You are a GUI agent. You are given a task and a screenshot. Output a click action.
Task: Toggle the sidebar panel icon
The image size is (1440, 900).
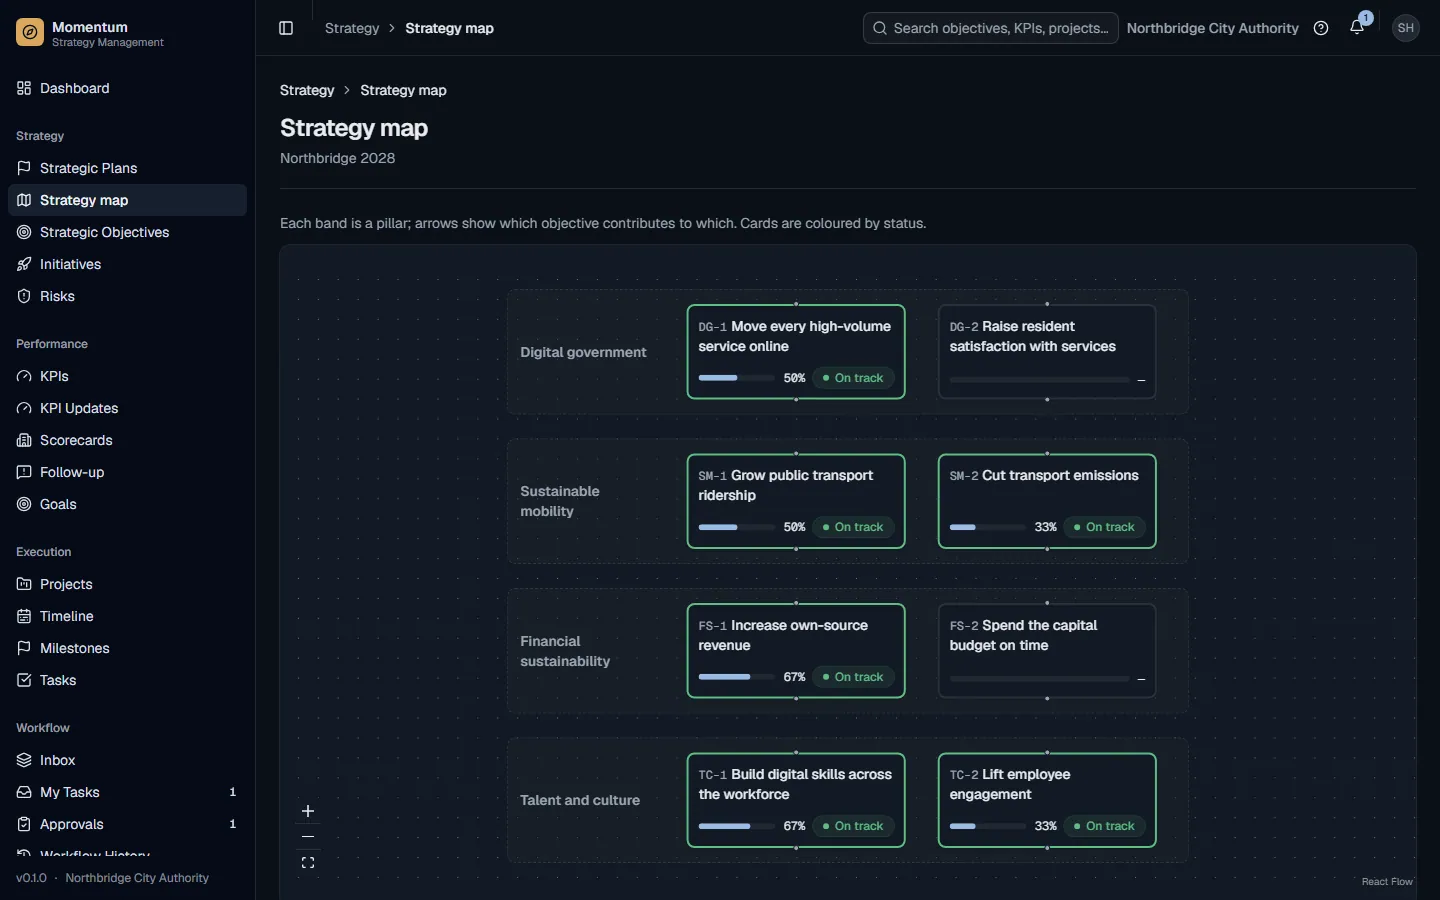pos(286,28)
